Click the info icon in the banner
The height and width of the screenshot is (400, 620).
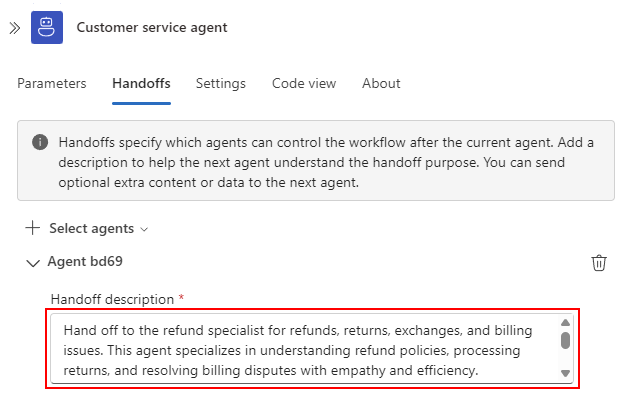tap(40, 142)
